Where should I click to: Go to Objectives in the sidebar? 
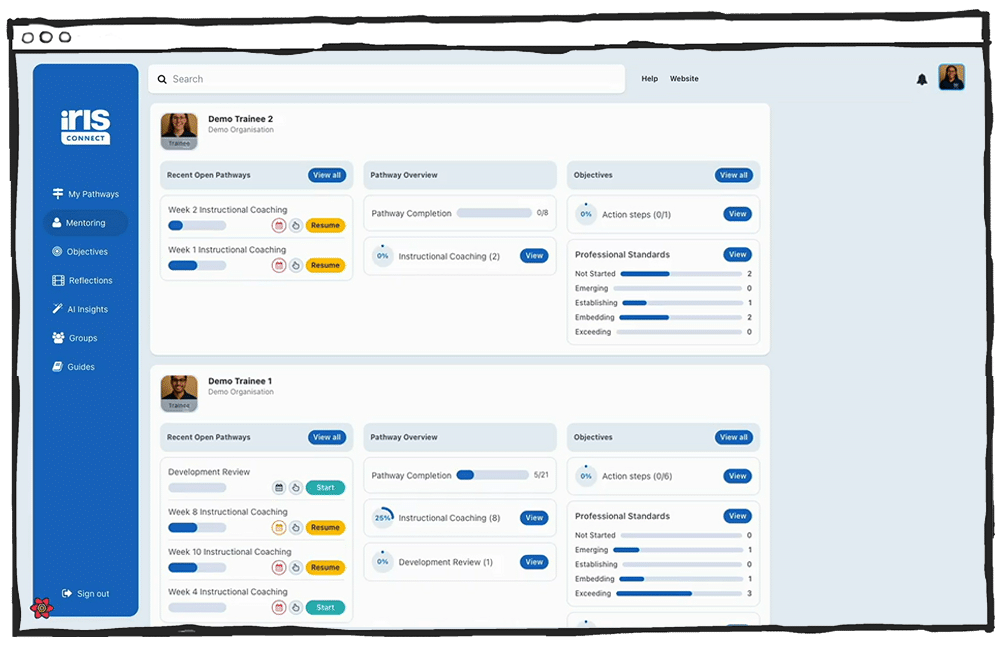point(80,251)
